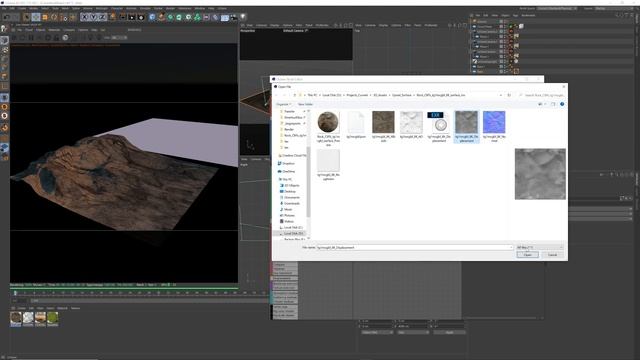
Task: Select Local Disk (C:) in the navigation tree
Action: pyautogui.click(x=292, y=227)
